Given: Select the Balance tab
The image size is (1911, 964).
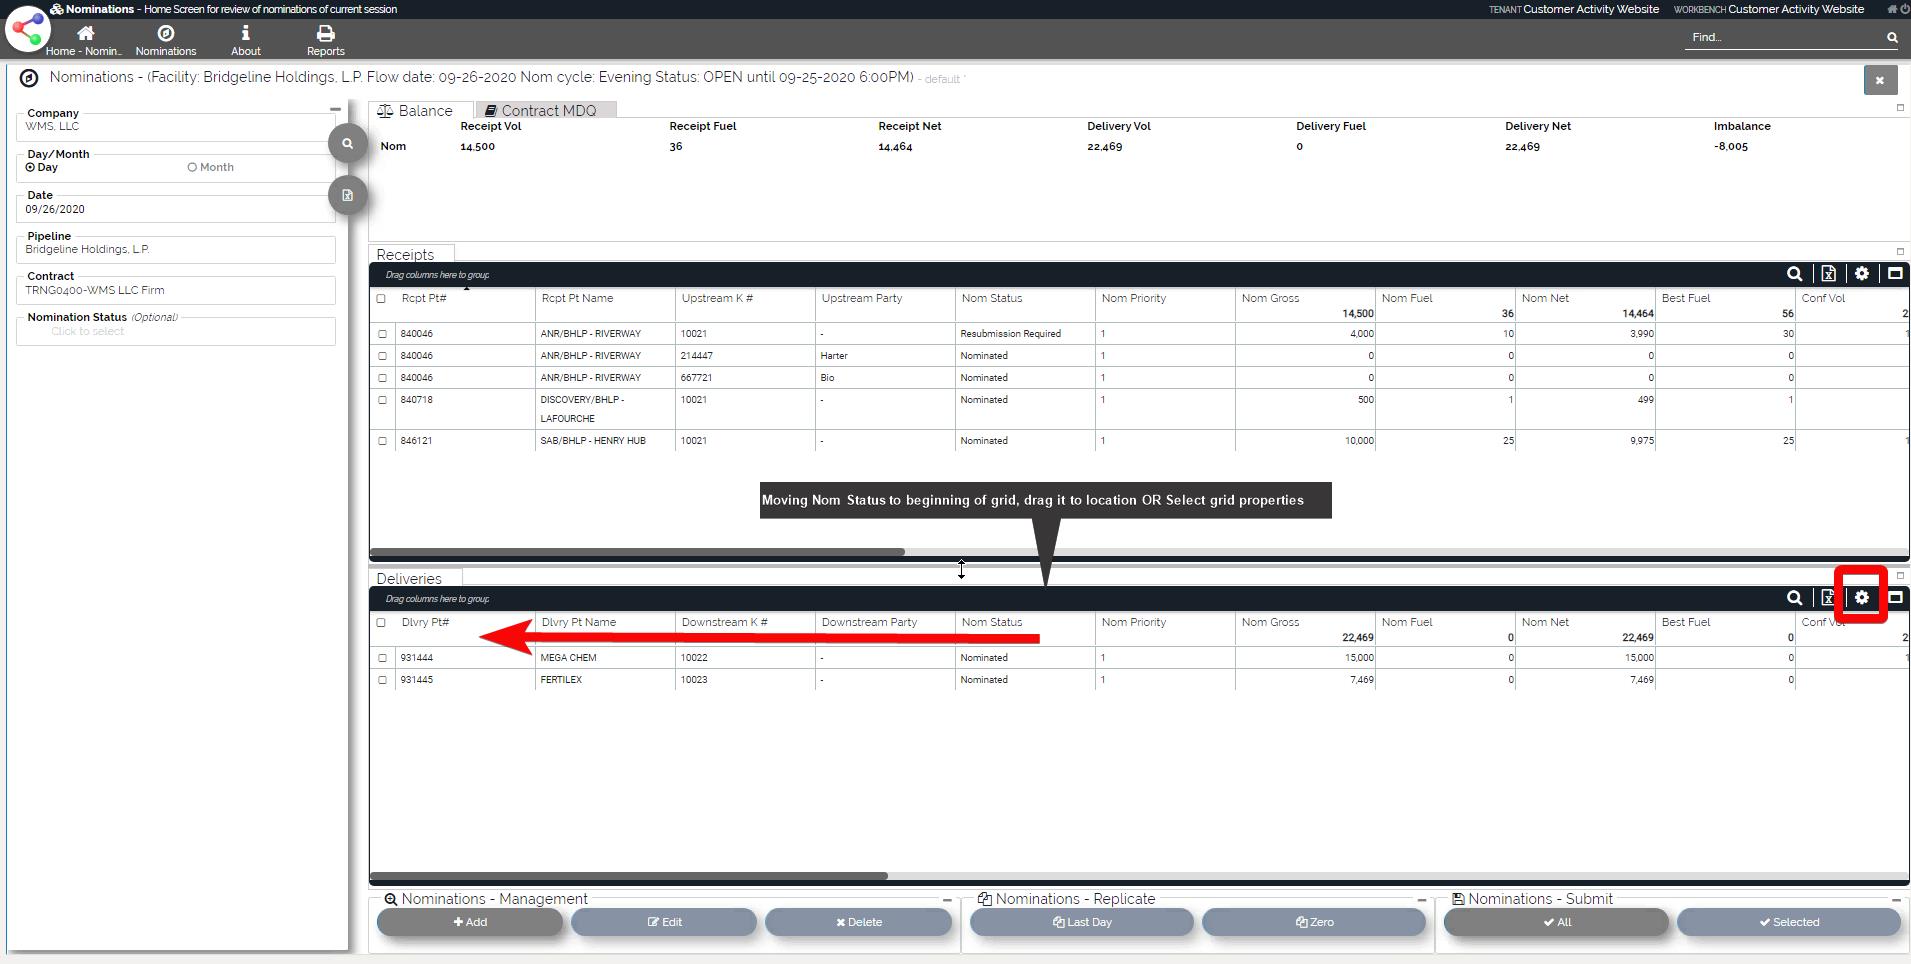Looking at the screenshot, I should click(416, 111).
